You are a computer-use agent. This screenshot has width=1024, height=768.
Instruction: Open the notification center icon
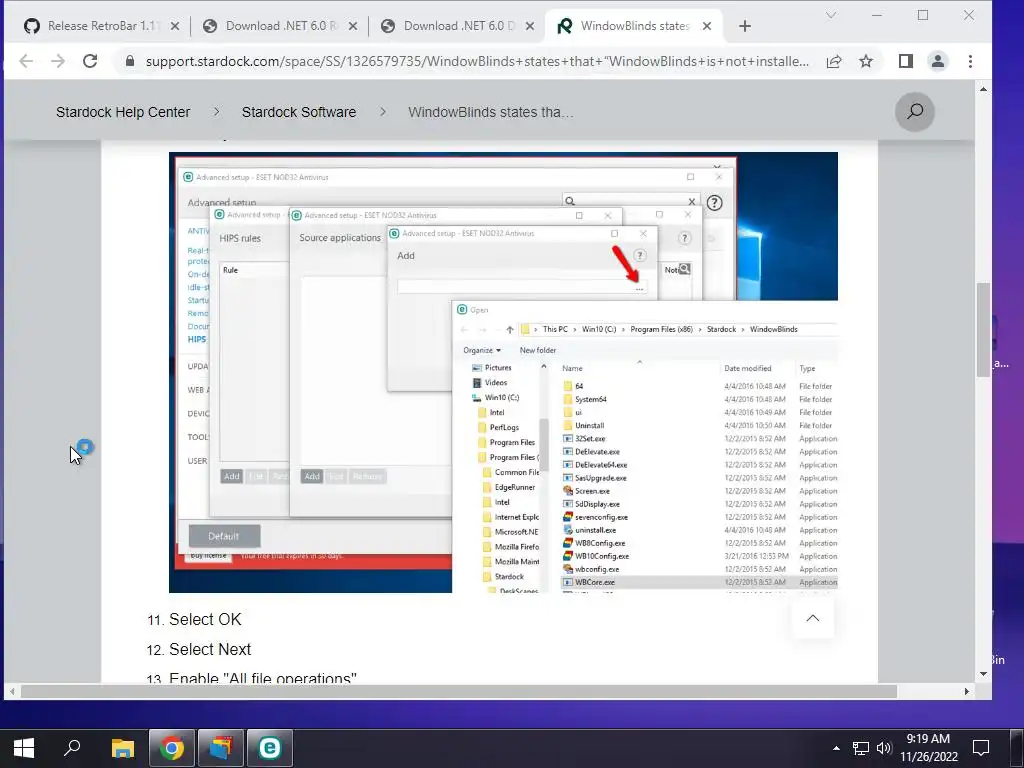[981, 748]
